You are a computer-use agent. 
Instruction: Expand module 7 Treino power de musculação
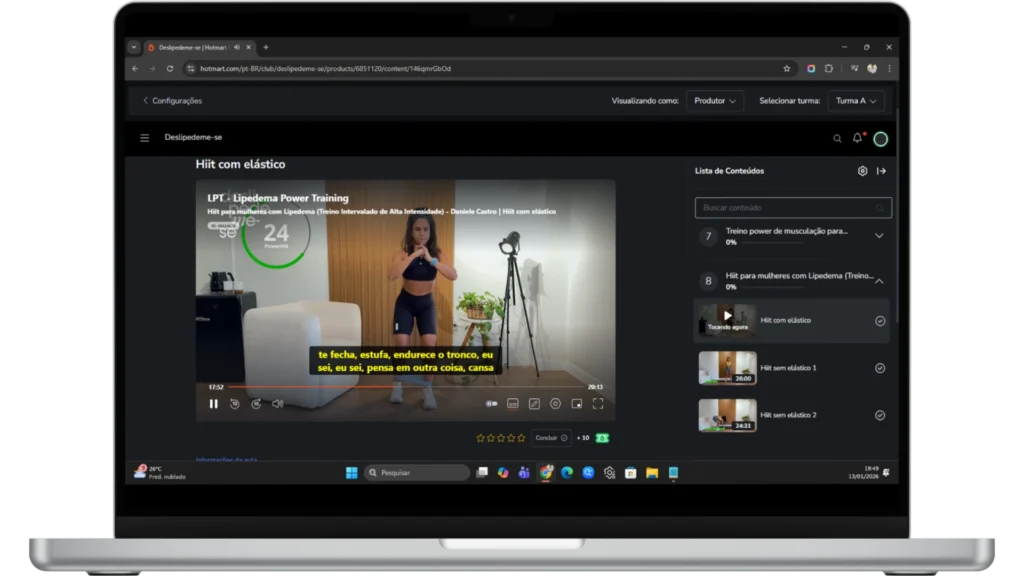pos(879,236)
